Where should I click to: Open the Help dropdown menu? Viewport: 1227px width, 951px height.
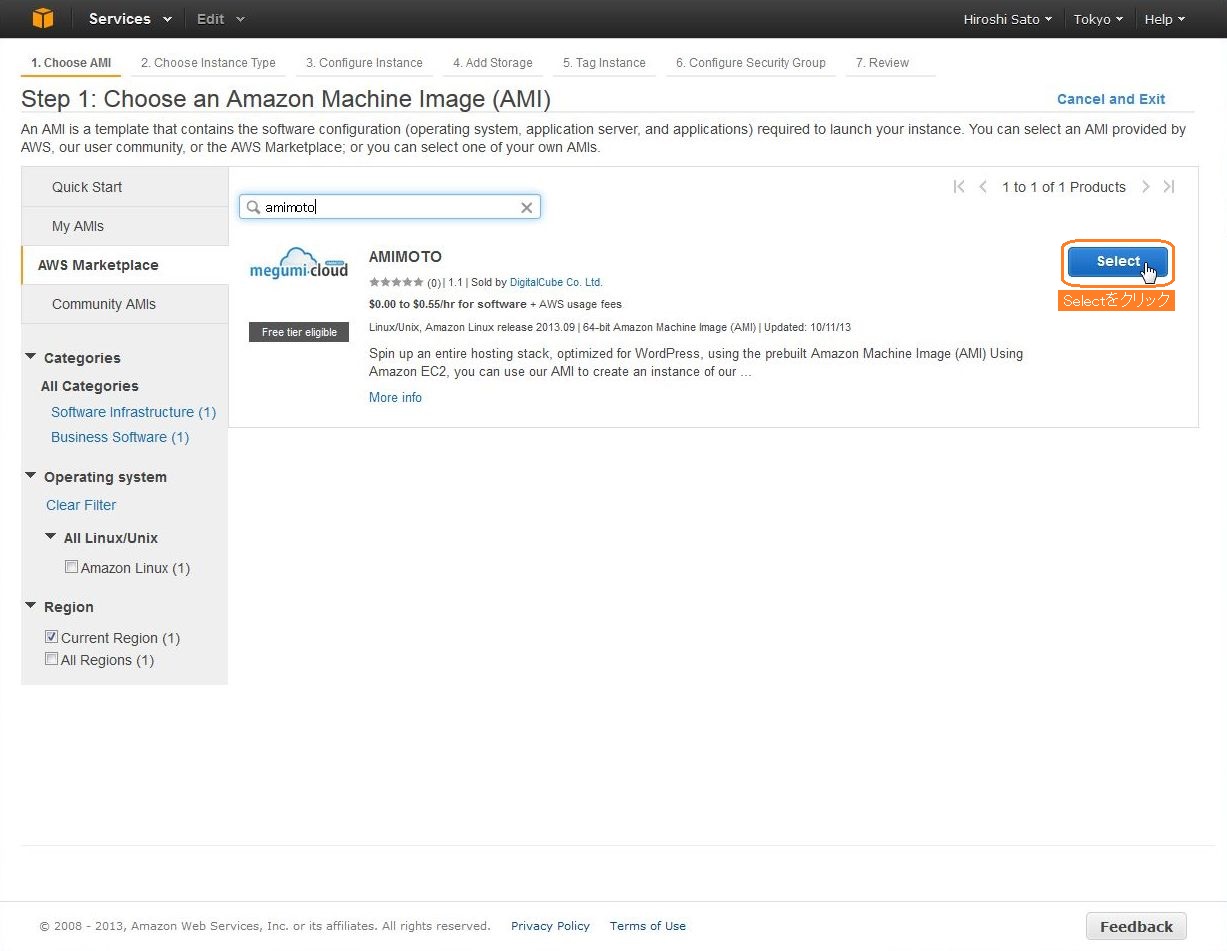pyautogui.click(x=1164, y=19)
